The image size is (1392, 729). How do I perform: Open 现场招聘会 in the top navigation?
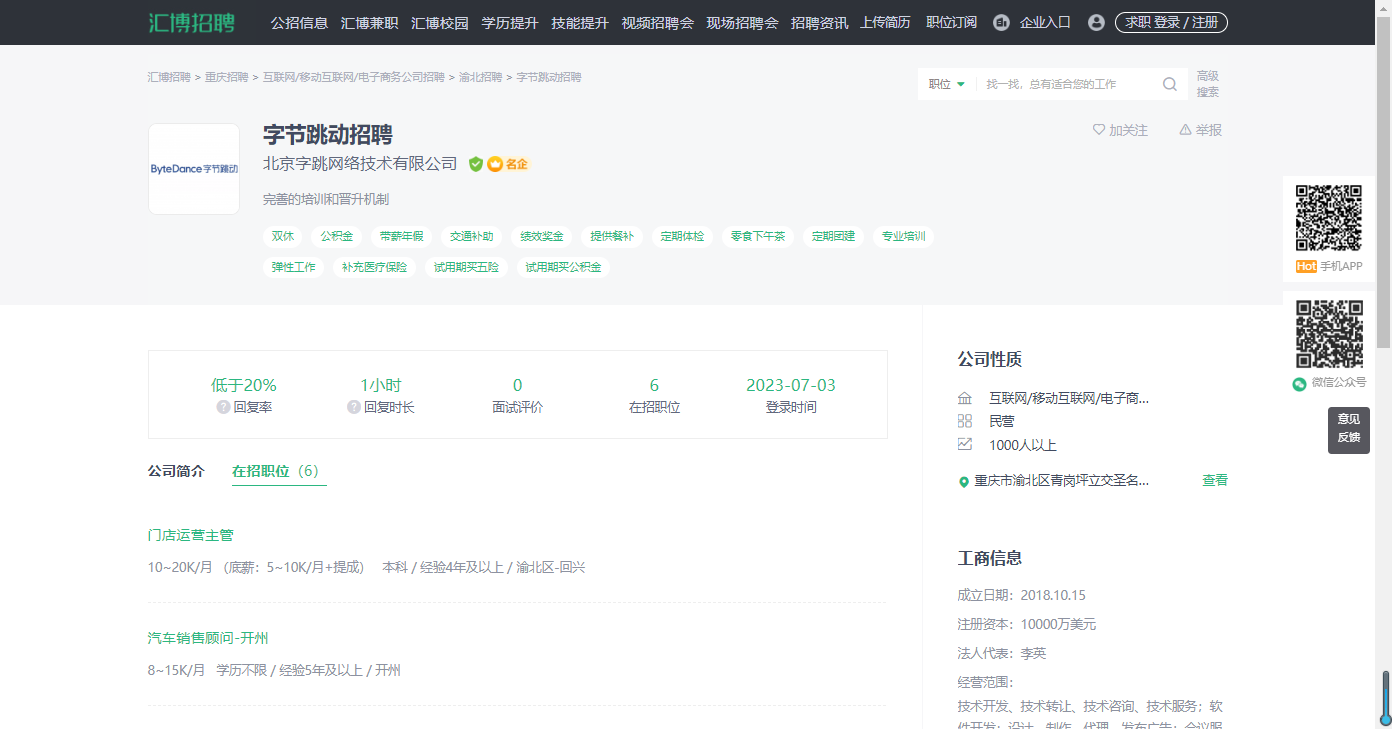point(742,22)
